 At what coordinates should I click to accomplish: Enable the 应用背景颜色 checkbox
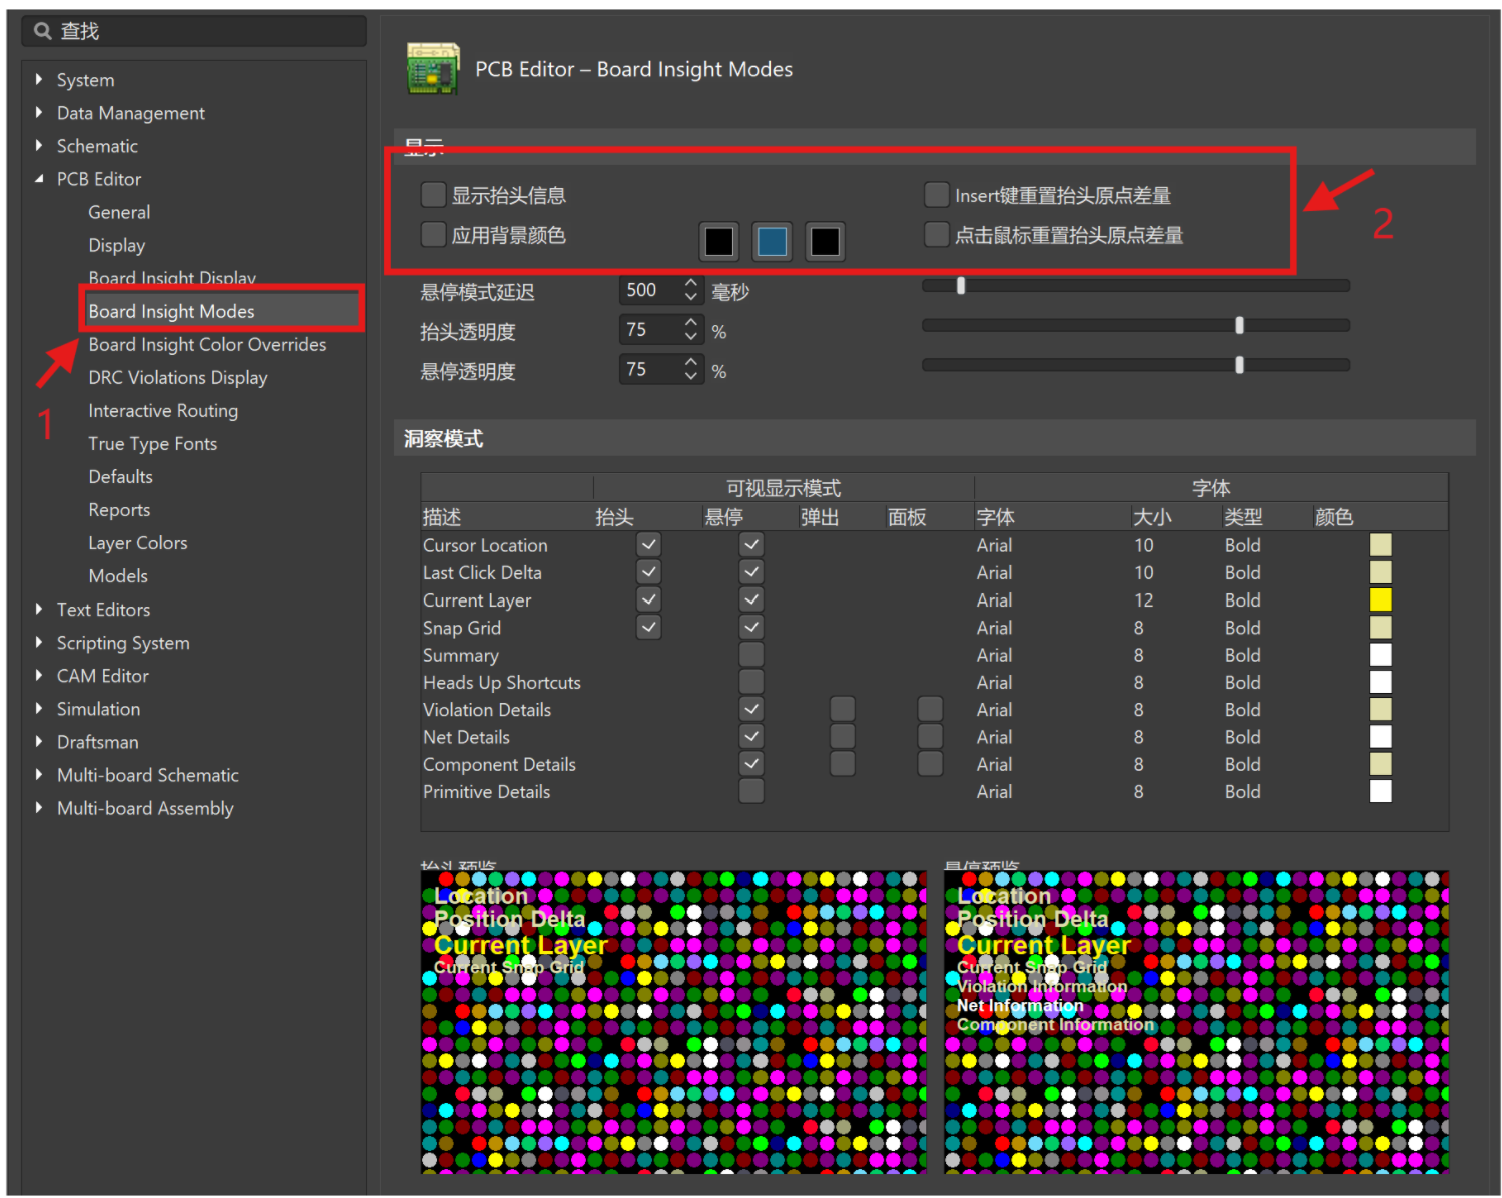[433, 234]
